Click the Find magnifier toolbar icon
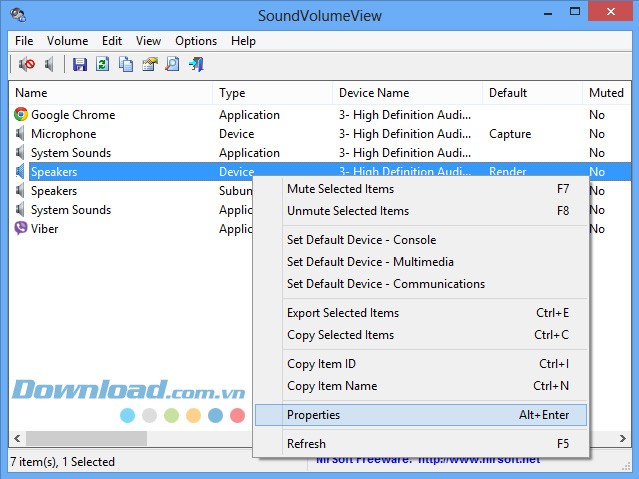 click(x=172, y=65)
